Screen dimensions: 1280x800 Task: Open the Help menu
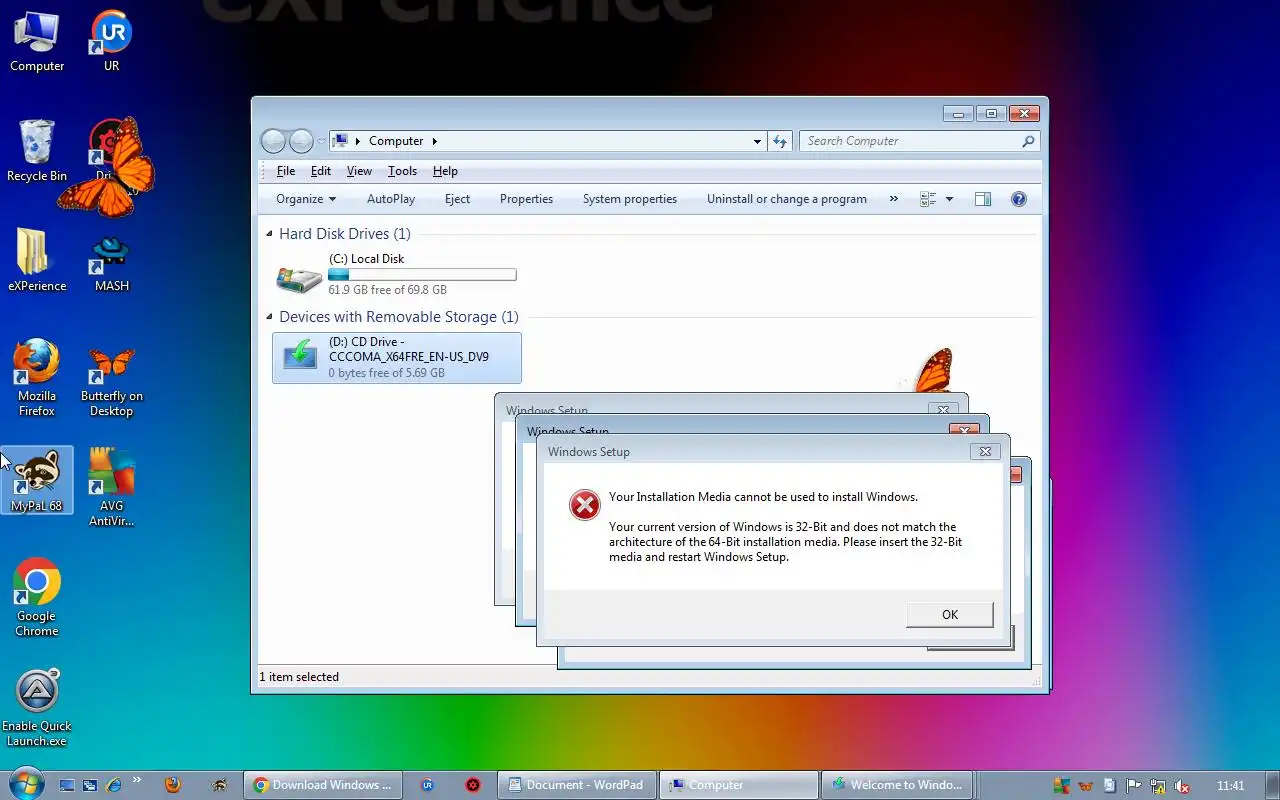coord(445,171)
